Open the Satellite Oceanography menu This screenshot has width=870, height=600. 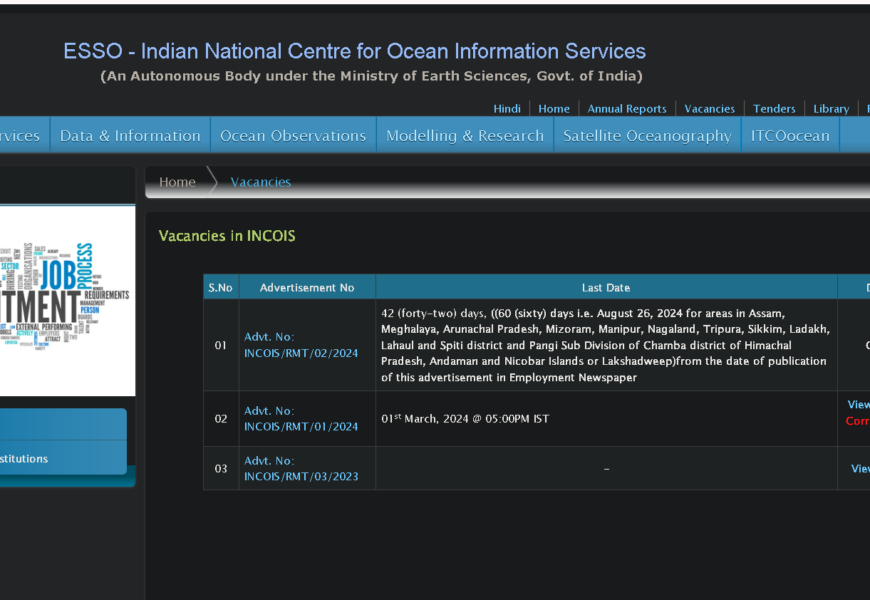coord(648,135)
